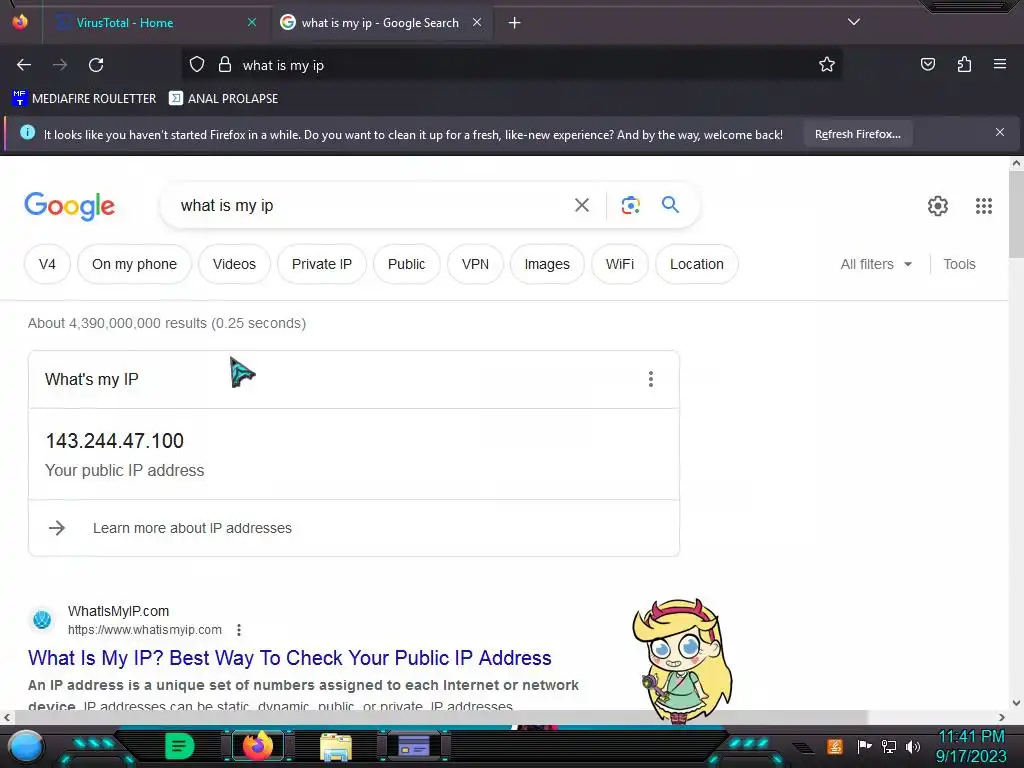Click the horizontal scrollbar right arrow
1024x768 pixels.
[1002, 717]
